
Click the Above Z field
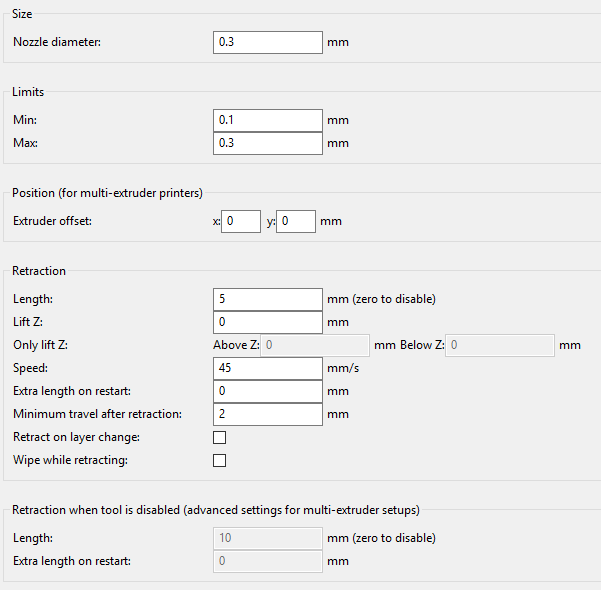pos(315,345)
